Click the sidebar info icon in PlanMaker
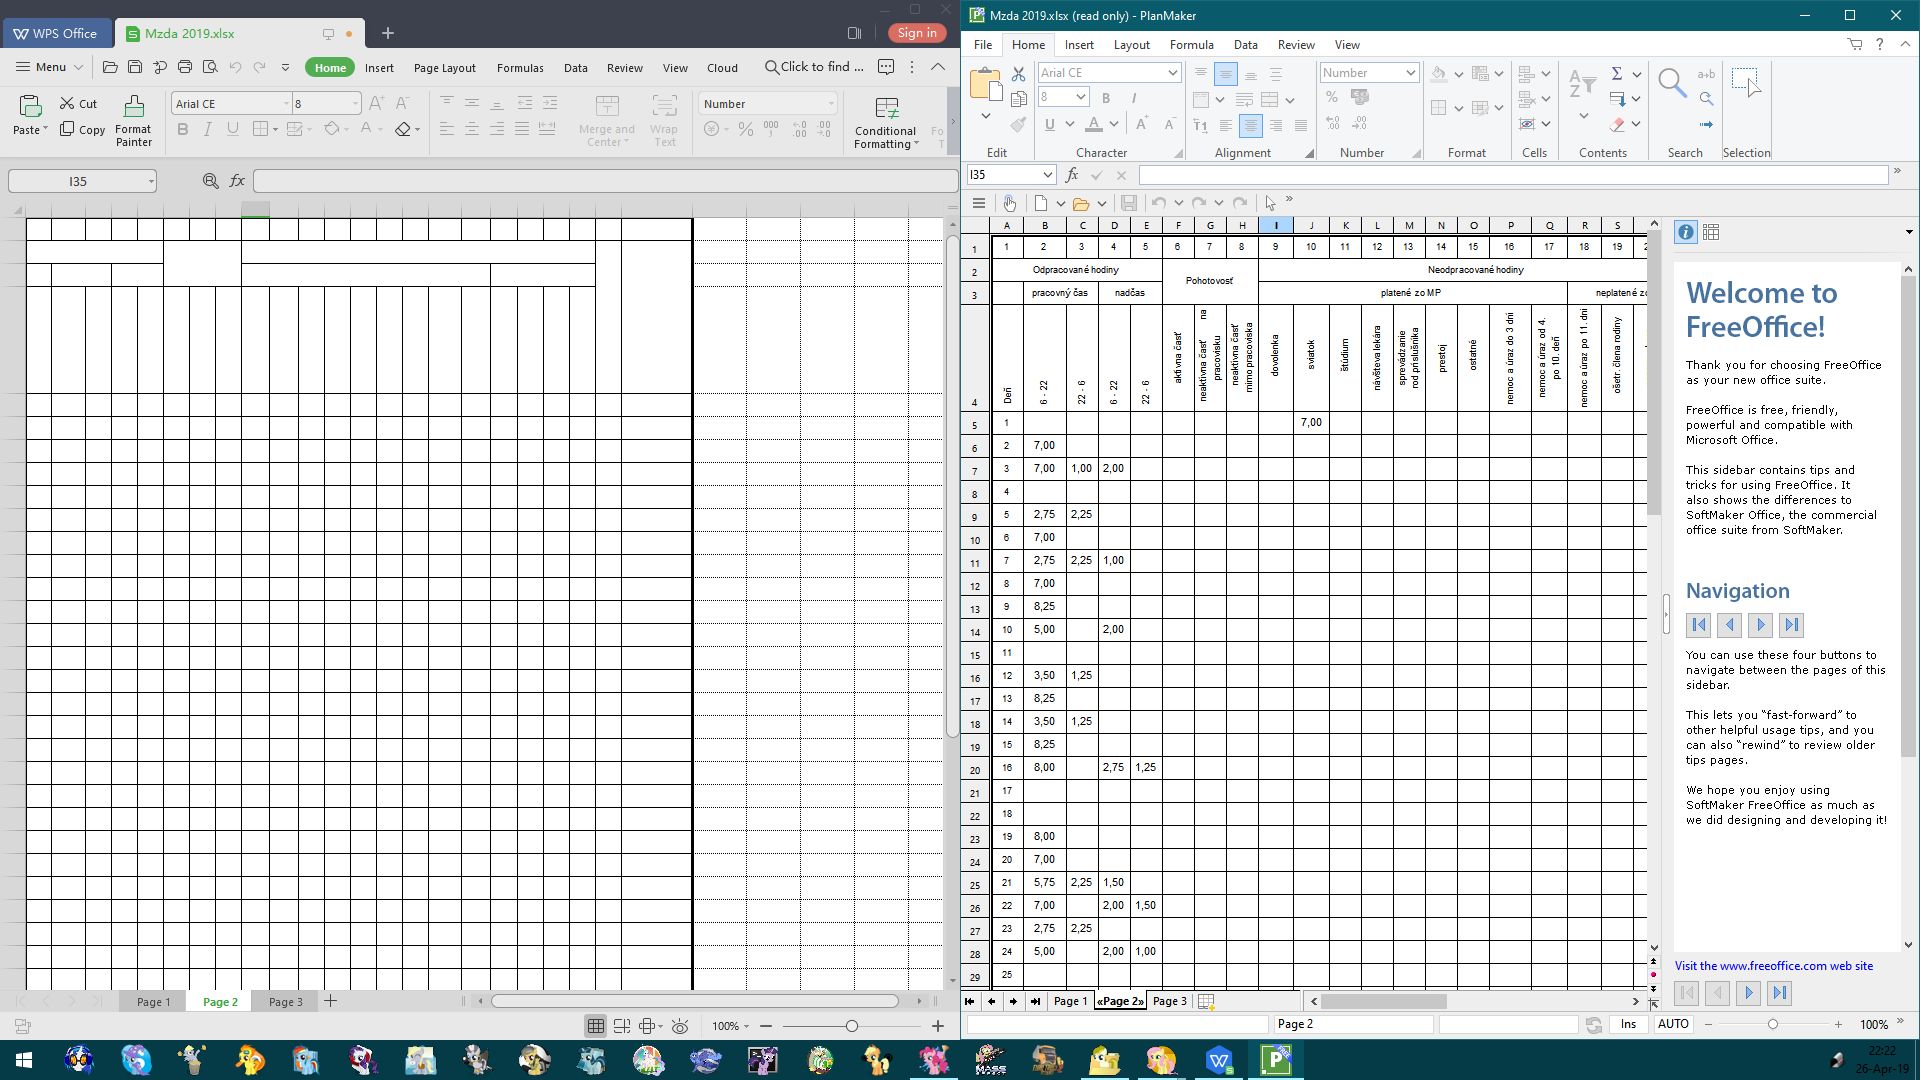The image size is (1920, 1080). coord(1685,232)
